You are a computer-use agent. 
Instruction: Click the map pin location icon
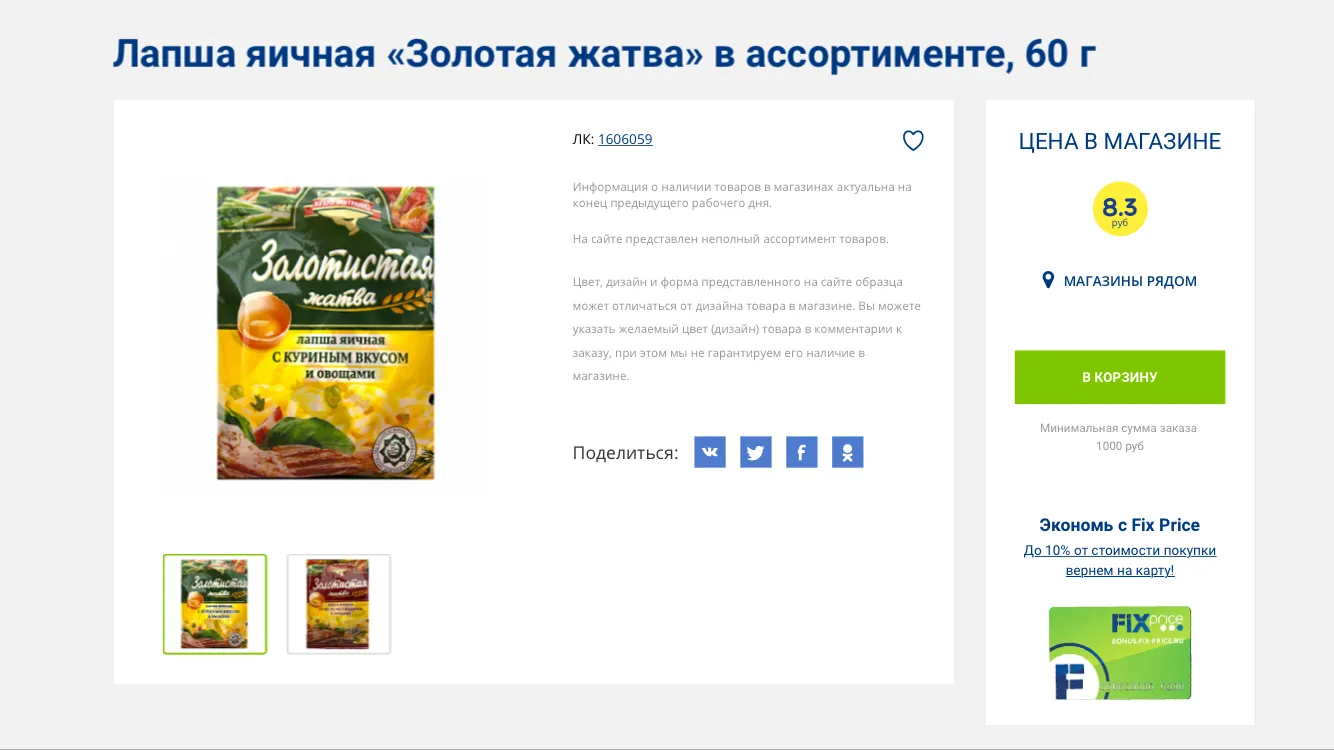(x=1048, y=280)
